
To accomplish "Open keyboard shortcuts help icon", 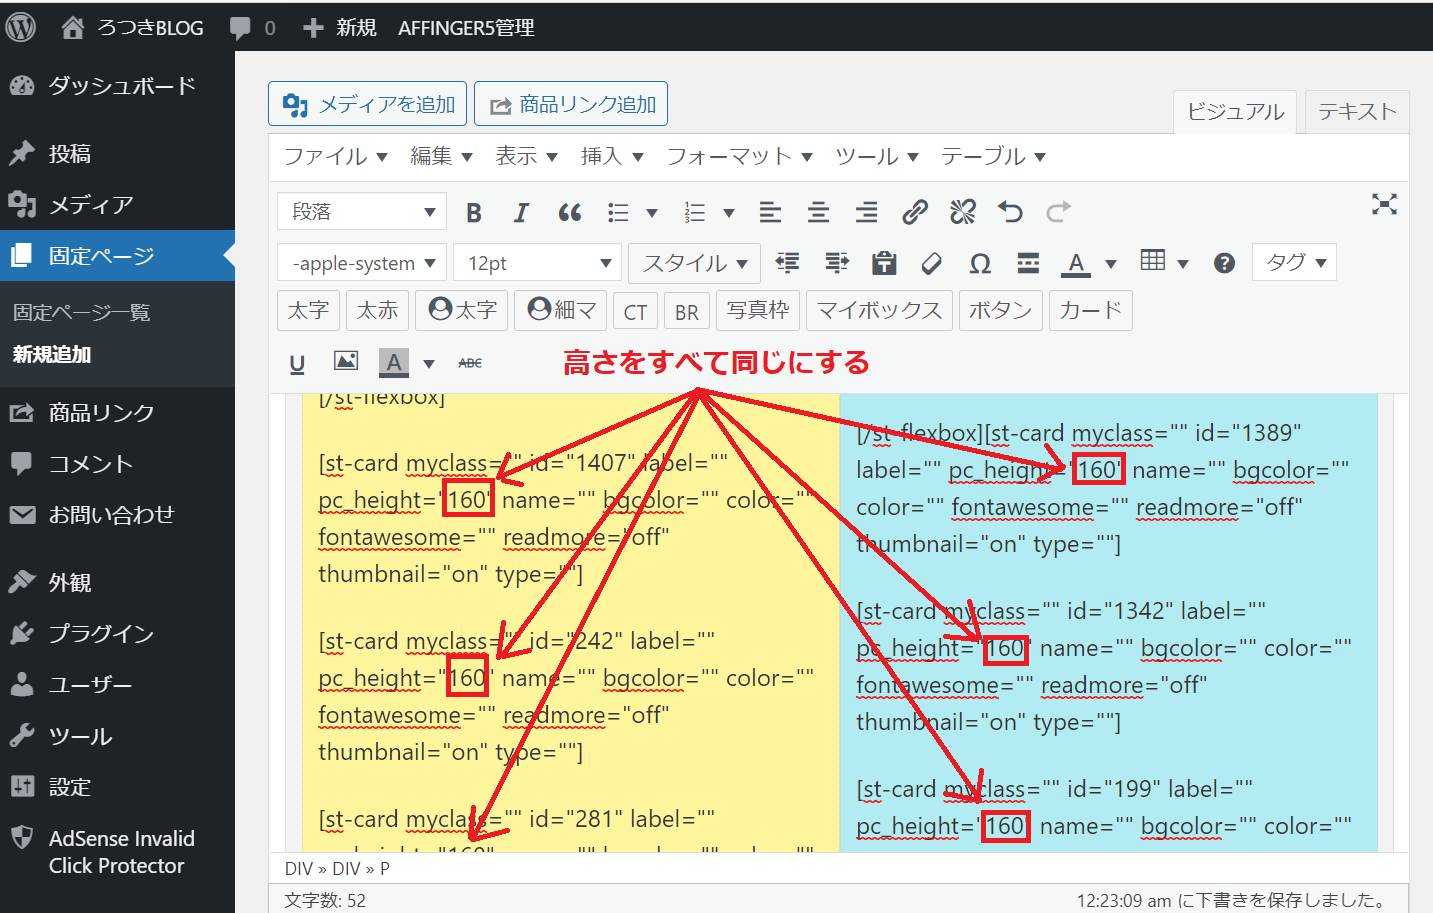I will 1224,263.
